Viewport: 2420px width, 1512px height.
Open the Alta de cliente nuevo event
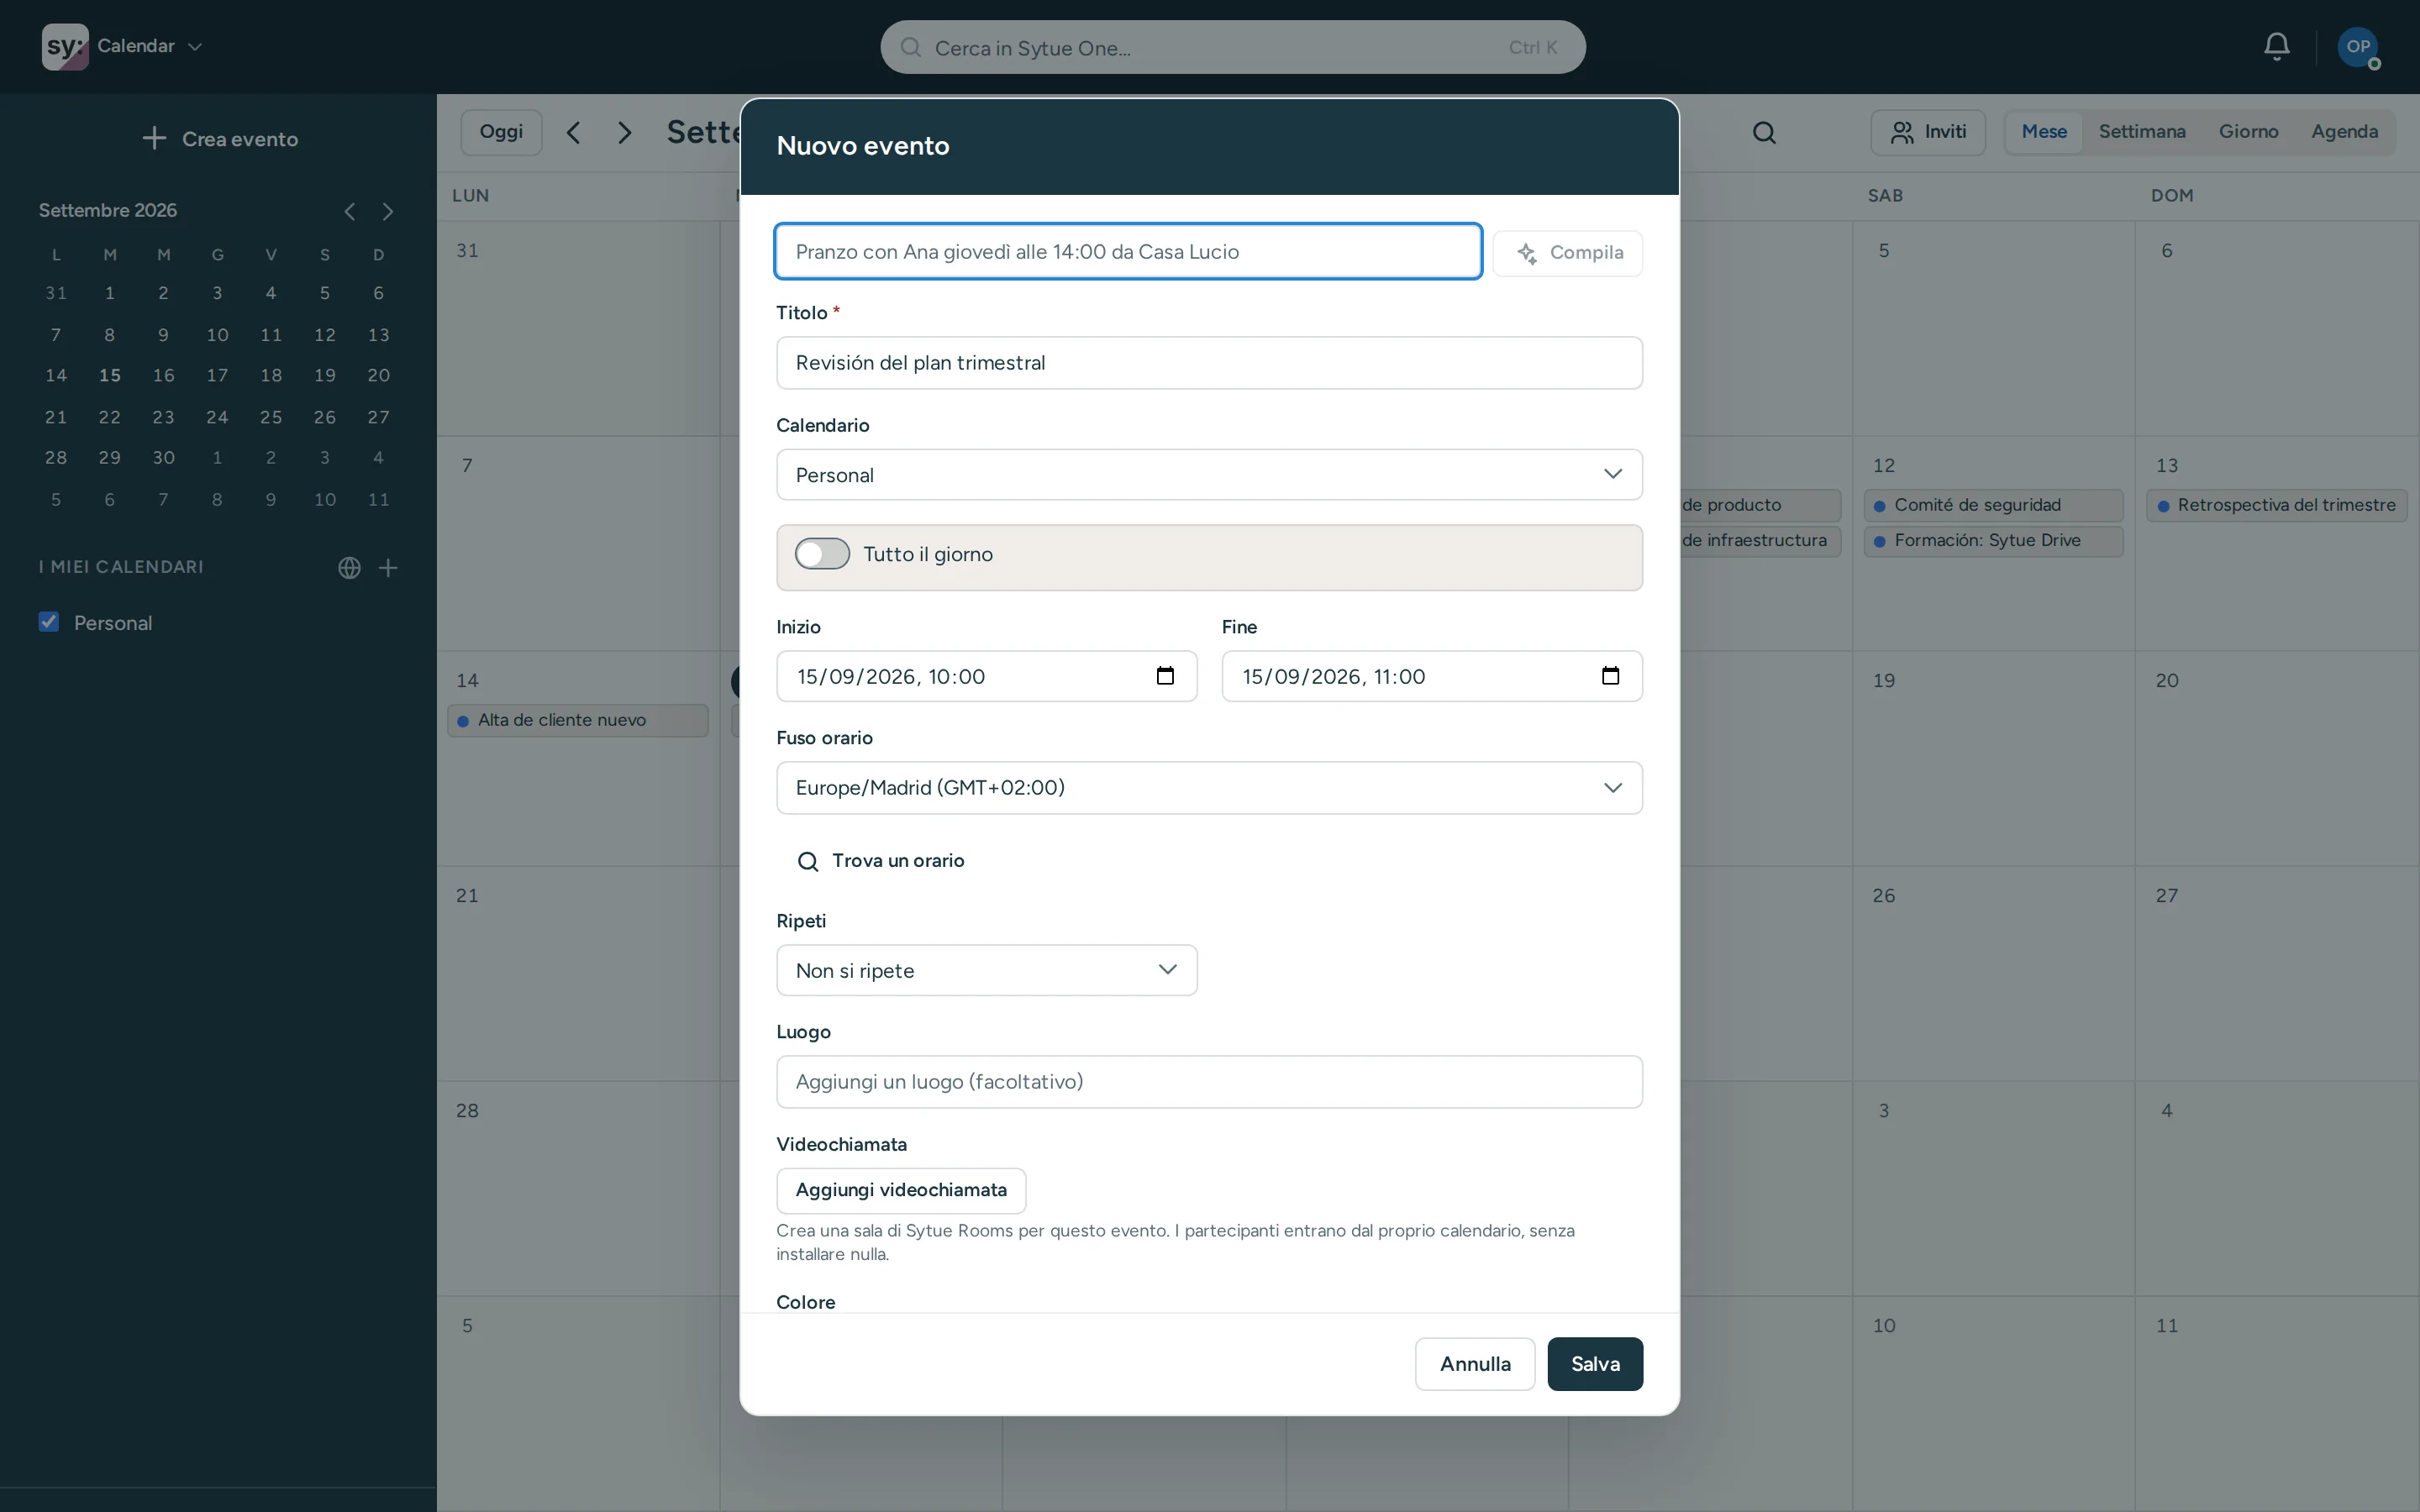pos(578,720)
